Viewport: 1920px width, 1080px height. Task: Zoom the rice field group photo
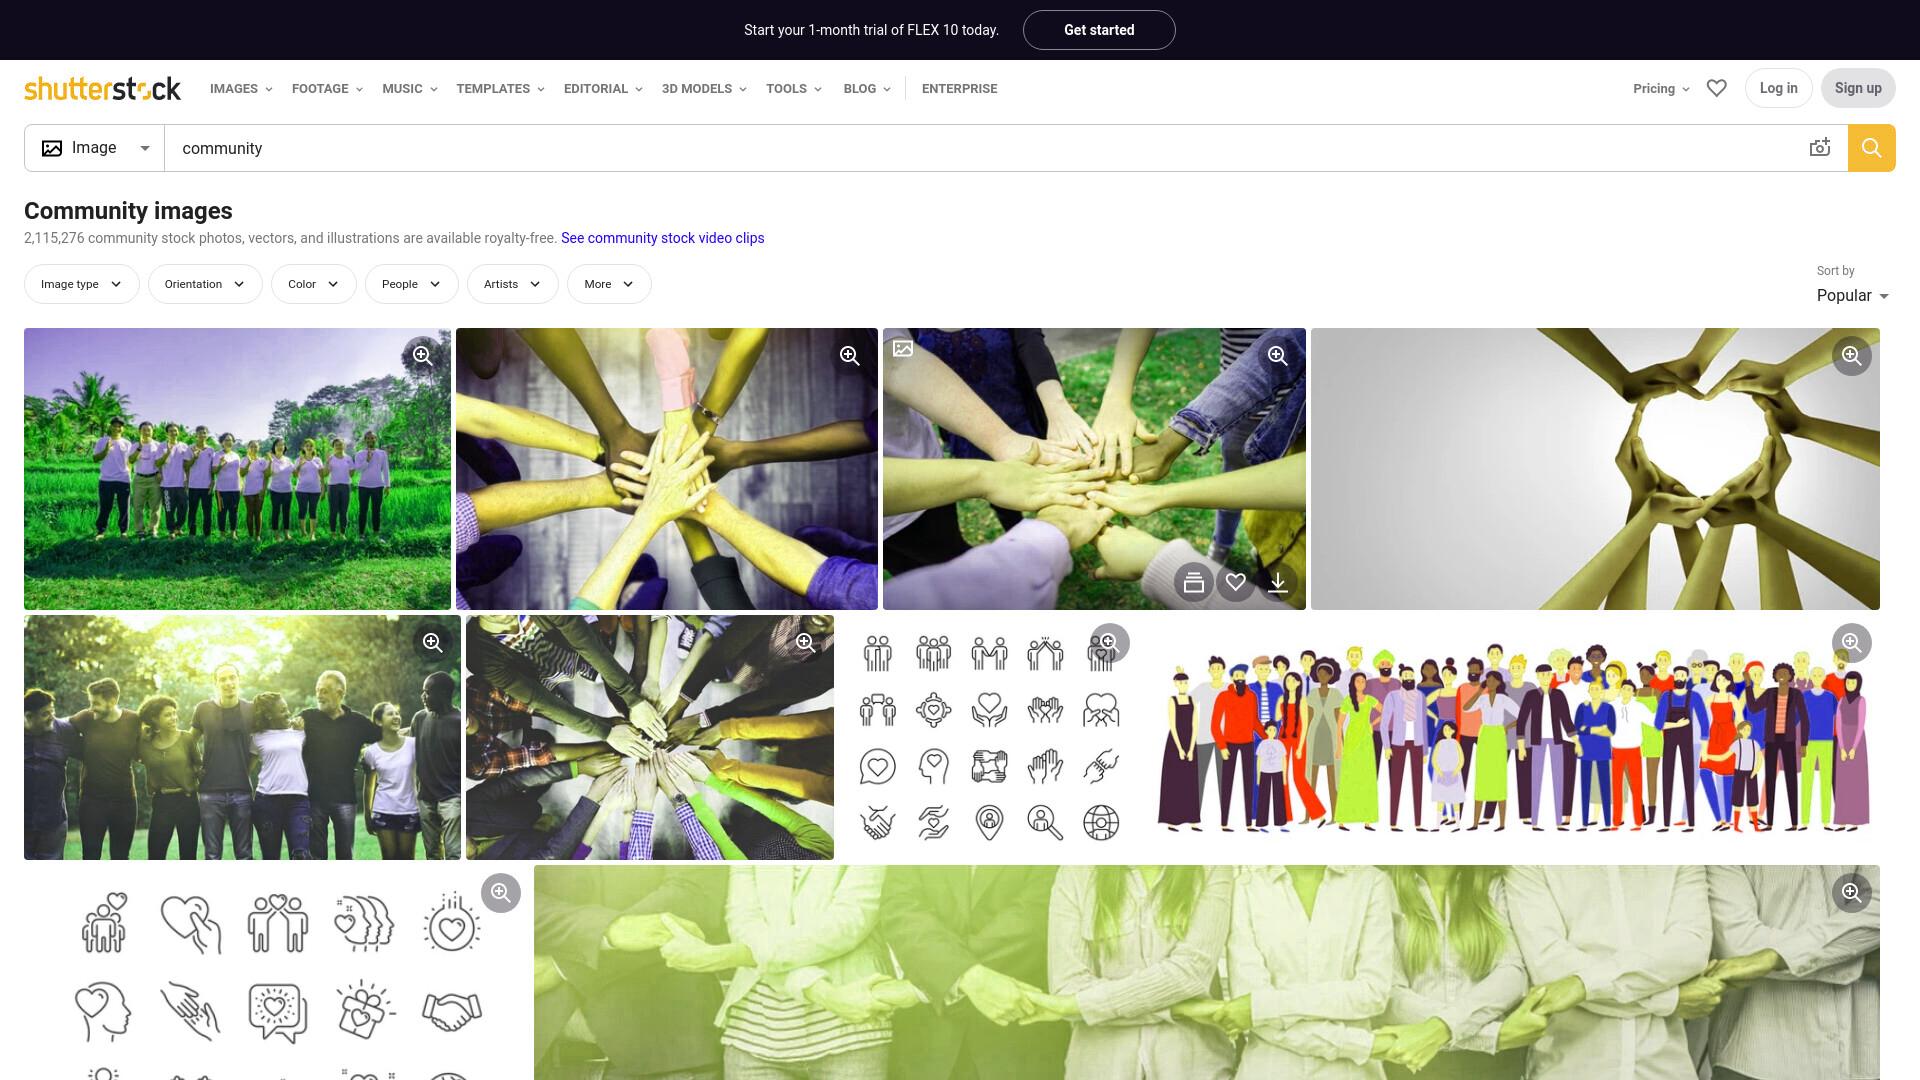point(423,356)
